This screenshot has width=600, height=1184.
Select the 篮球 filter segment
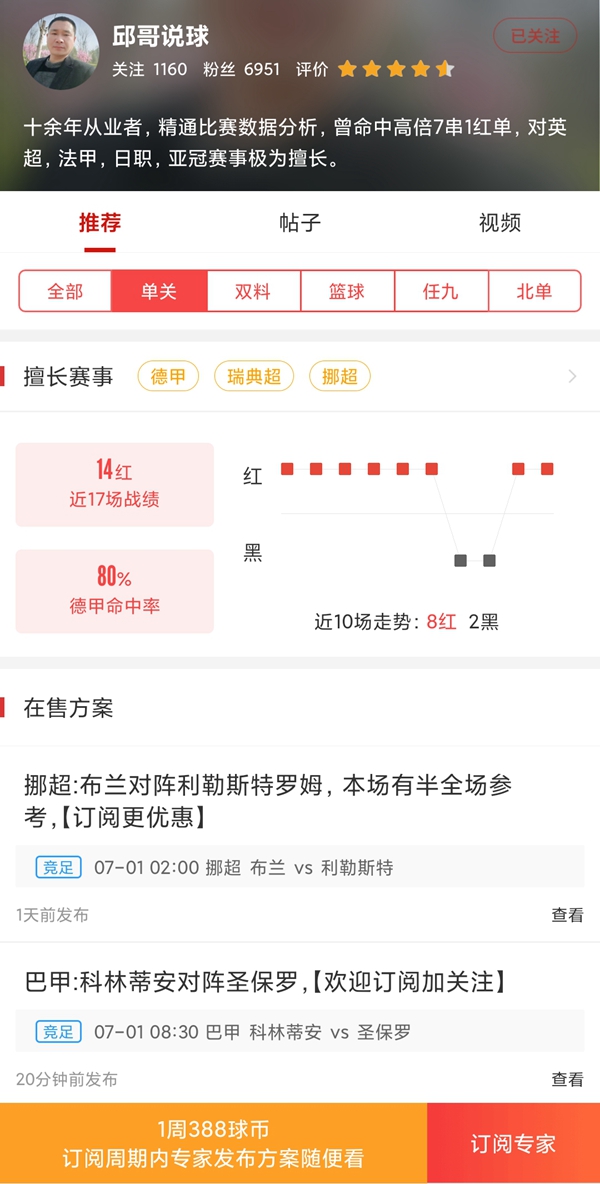click(x=347, y=291)
